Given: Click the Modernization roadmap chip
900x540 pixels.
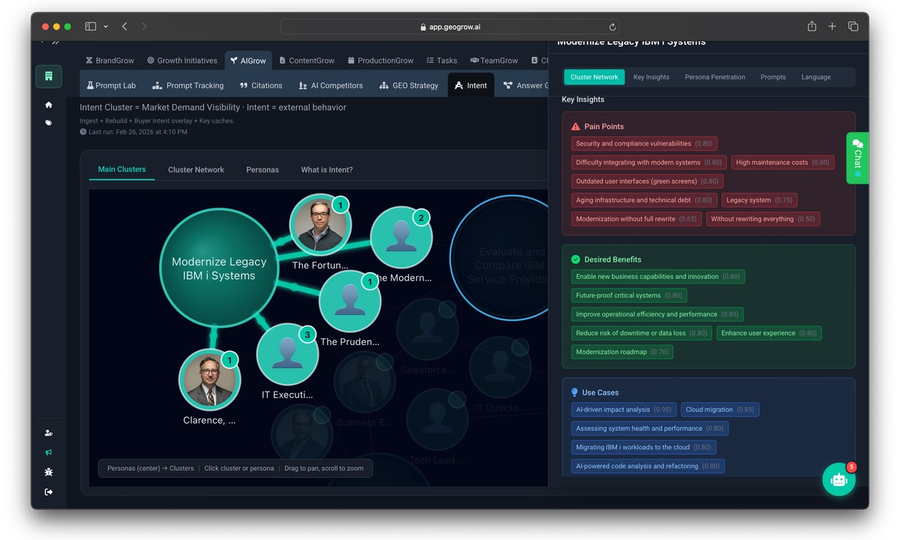Looking at the screenshot, I should tap(622, 352).
